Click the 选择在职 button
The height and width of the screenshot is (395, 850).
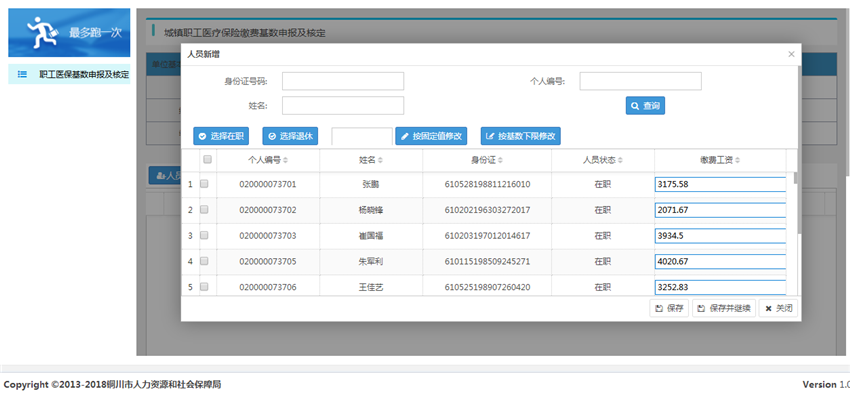tap(221, 136)
